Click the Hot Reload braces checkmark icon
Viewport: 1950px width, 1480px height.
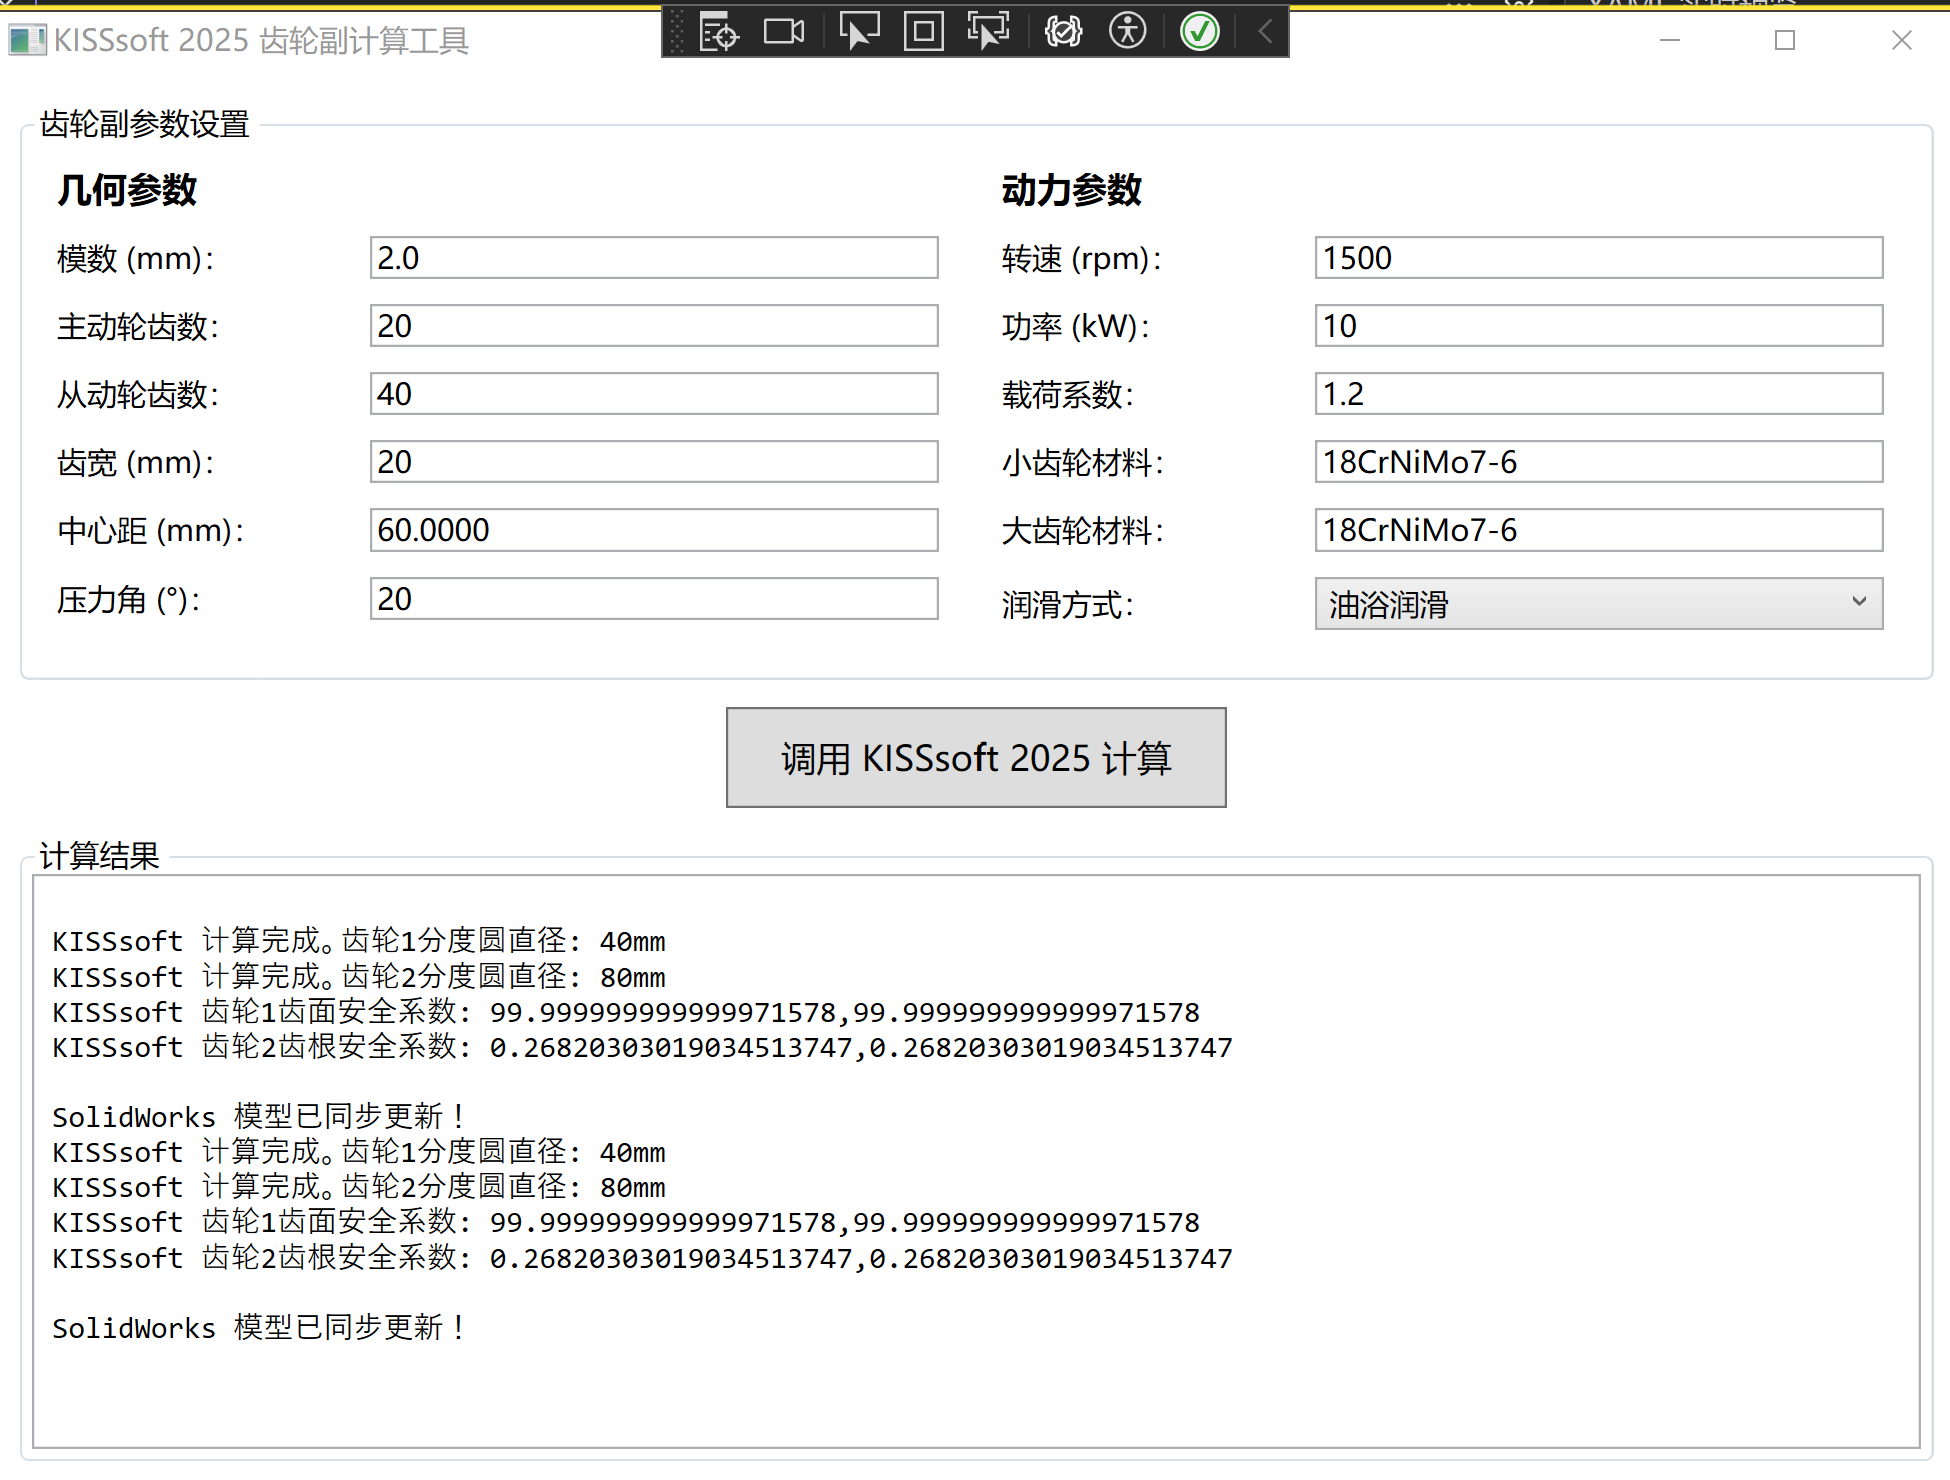(1063, 32)
